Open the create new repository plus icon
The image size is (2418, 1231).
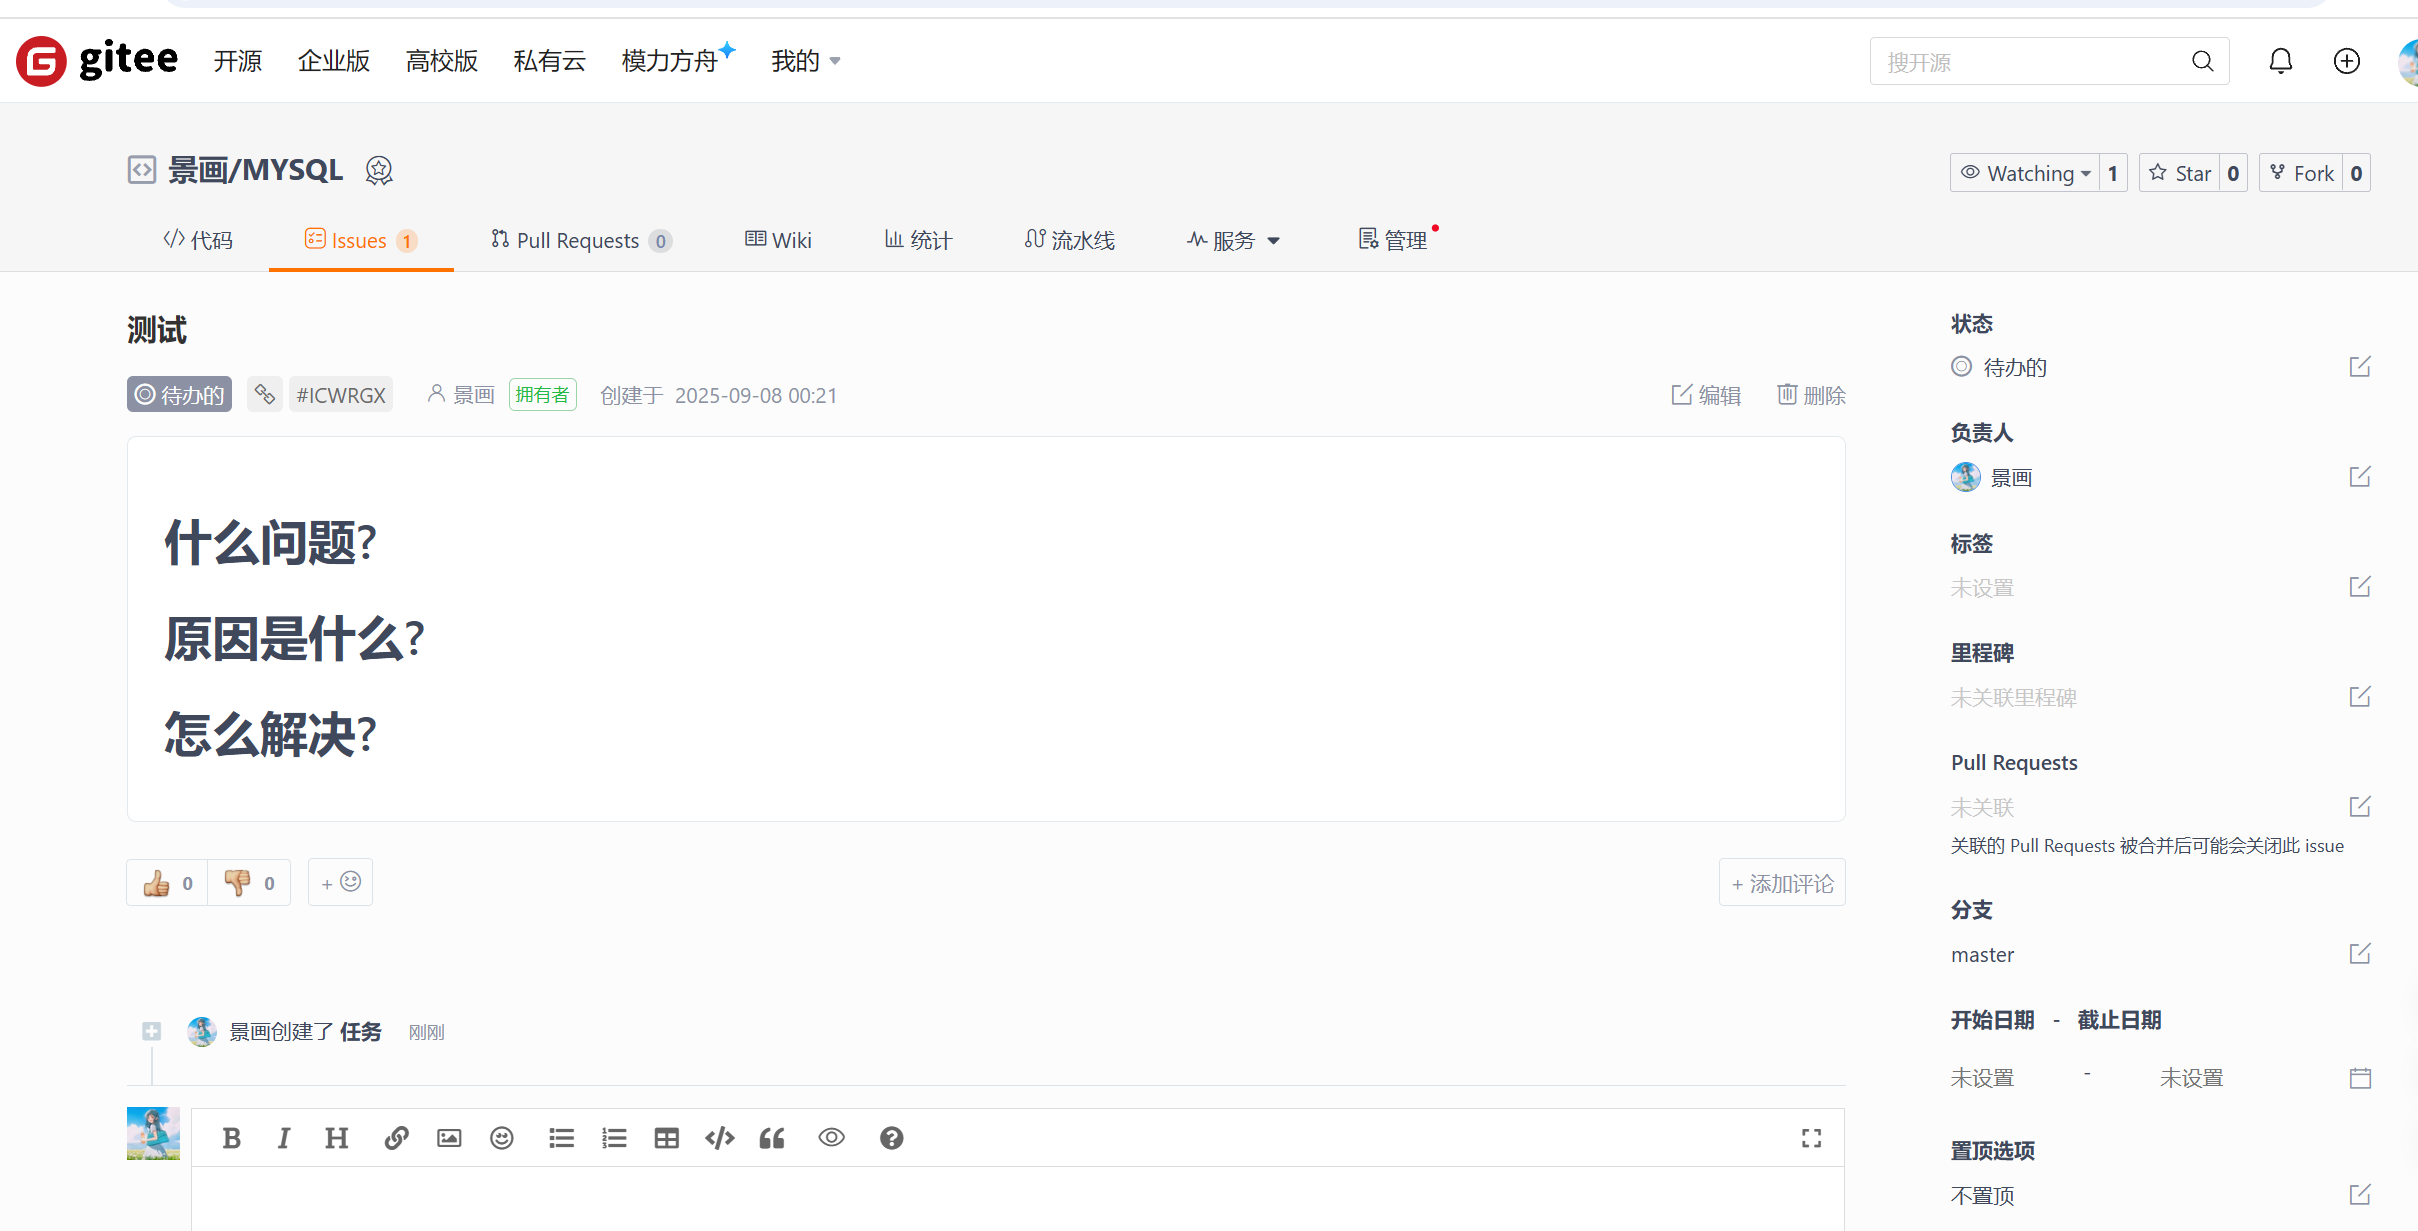pyautogui.click(x=2347, y=61)
